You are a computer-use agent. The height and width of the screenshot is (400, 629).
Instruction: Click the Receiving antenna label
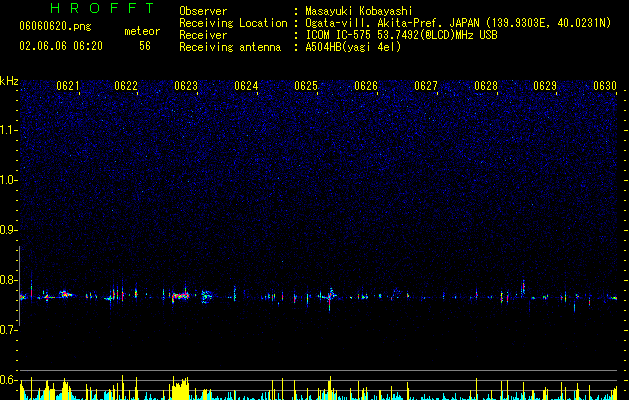pyautogui.click(x=230, y=47)
